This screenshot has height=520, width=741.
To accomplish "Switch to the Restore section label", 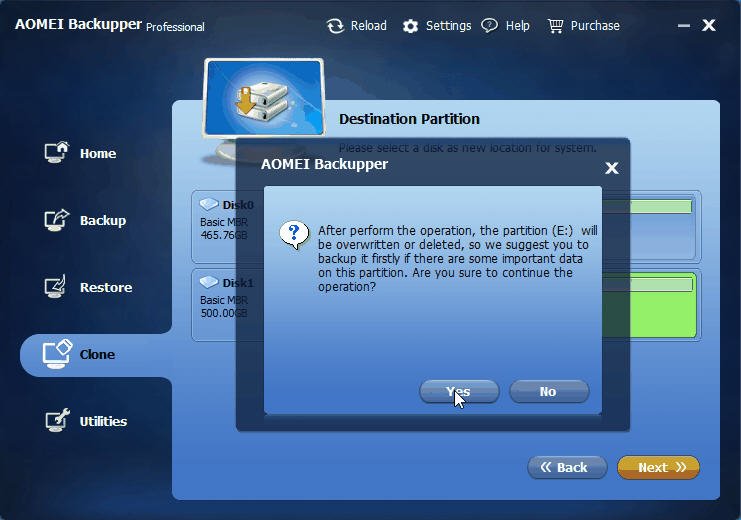I will click(106, 287).
